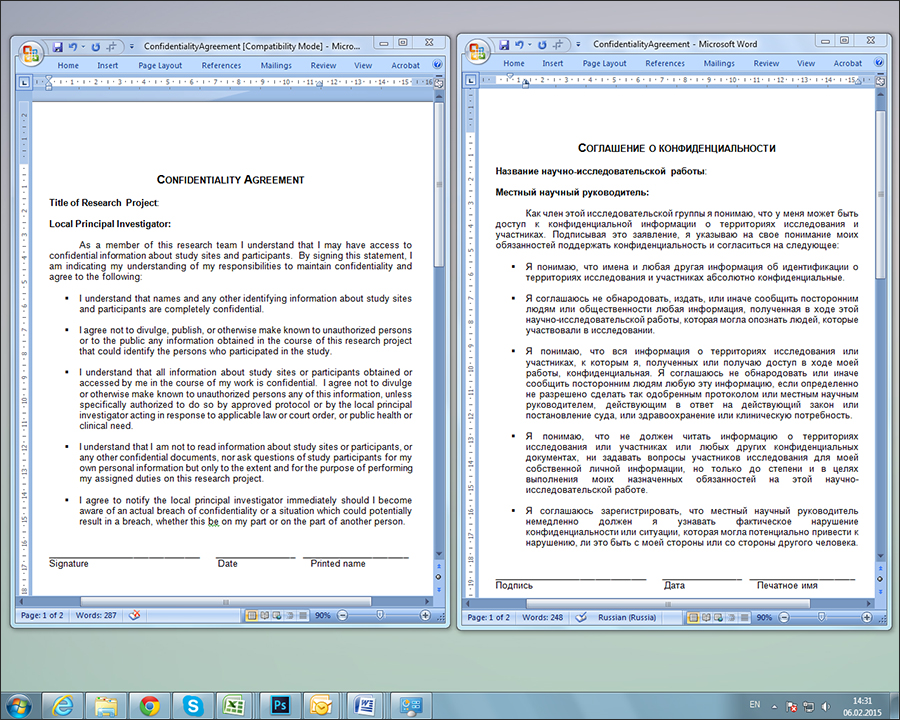The height and width of the screenshot is (720, 900).
Task: Click Office button in Compatibility Mode window
Action: (30, 53)
